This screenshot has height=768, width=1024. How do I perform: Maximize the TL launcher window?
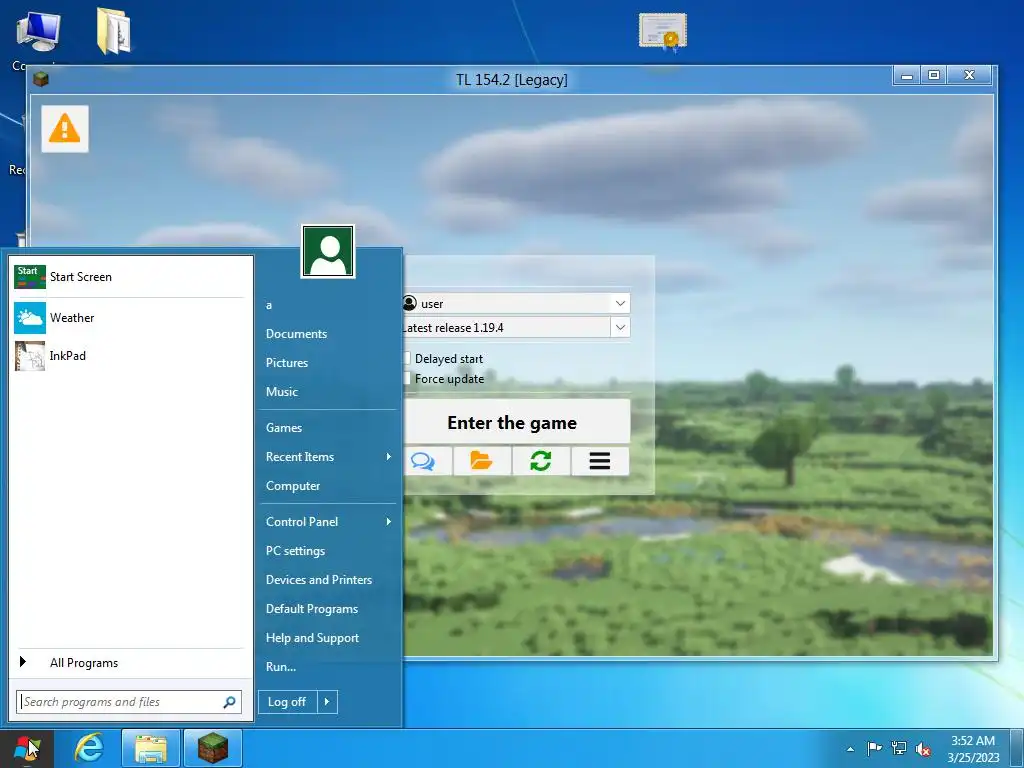point(933,76)
